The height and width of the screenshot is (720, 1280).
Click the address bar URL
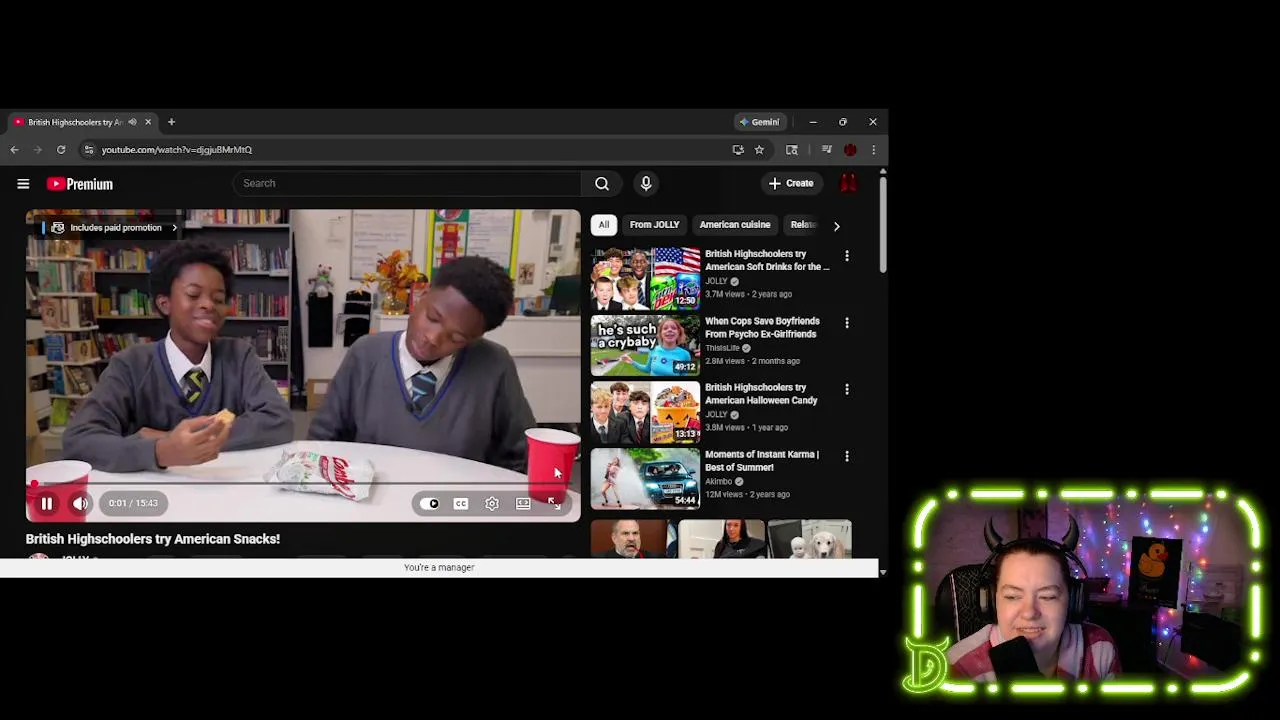coord(177,150)
